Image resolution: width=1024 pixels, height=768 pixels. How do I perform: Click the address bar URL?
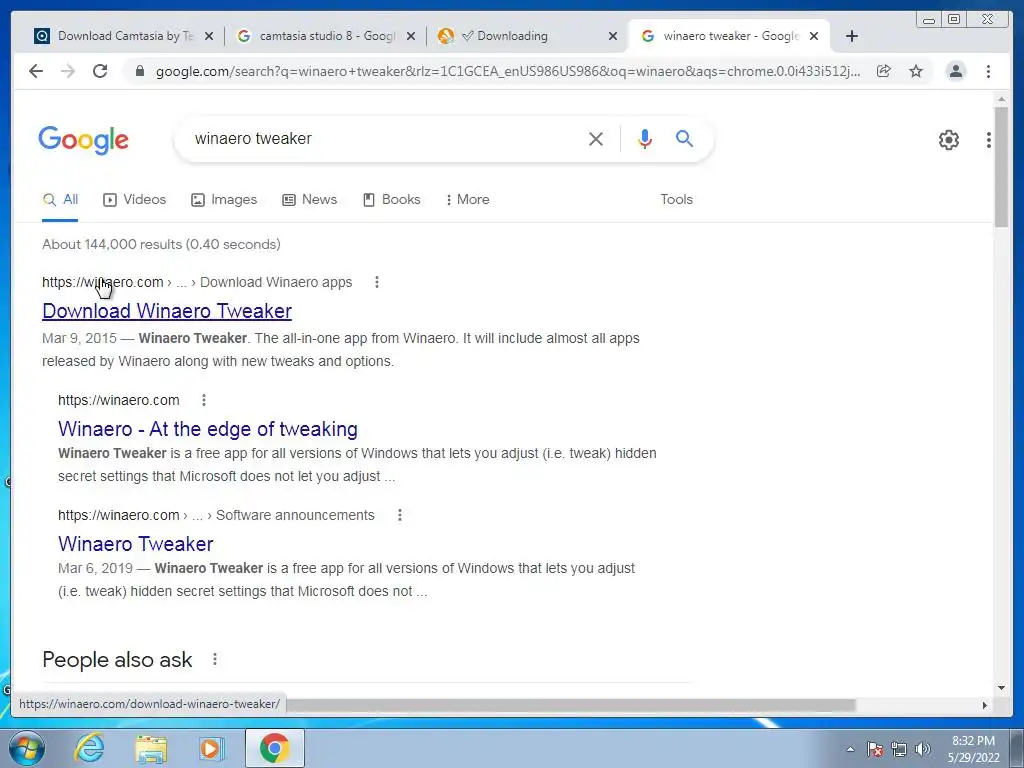(x=508, y=71)
